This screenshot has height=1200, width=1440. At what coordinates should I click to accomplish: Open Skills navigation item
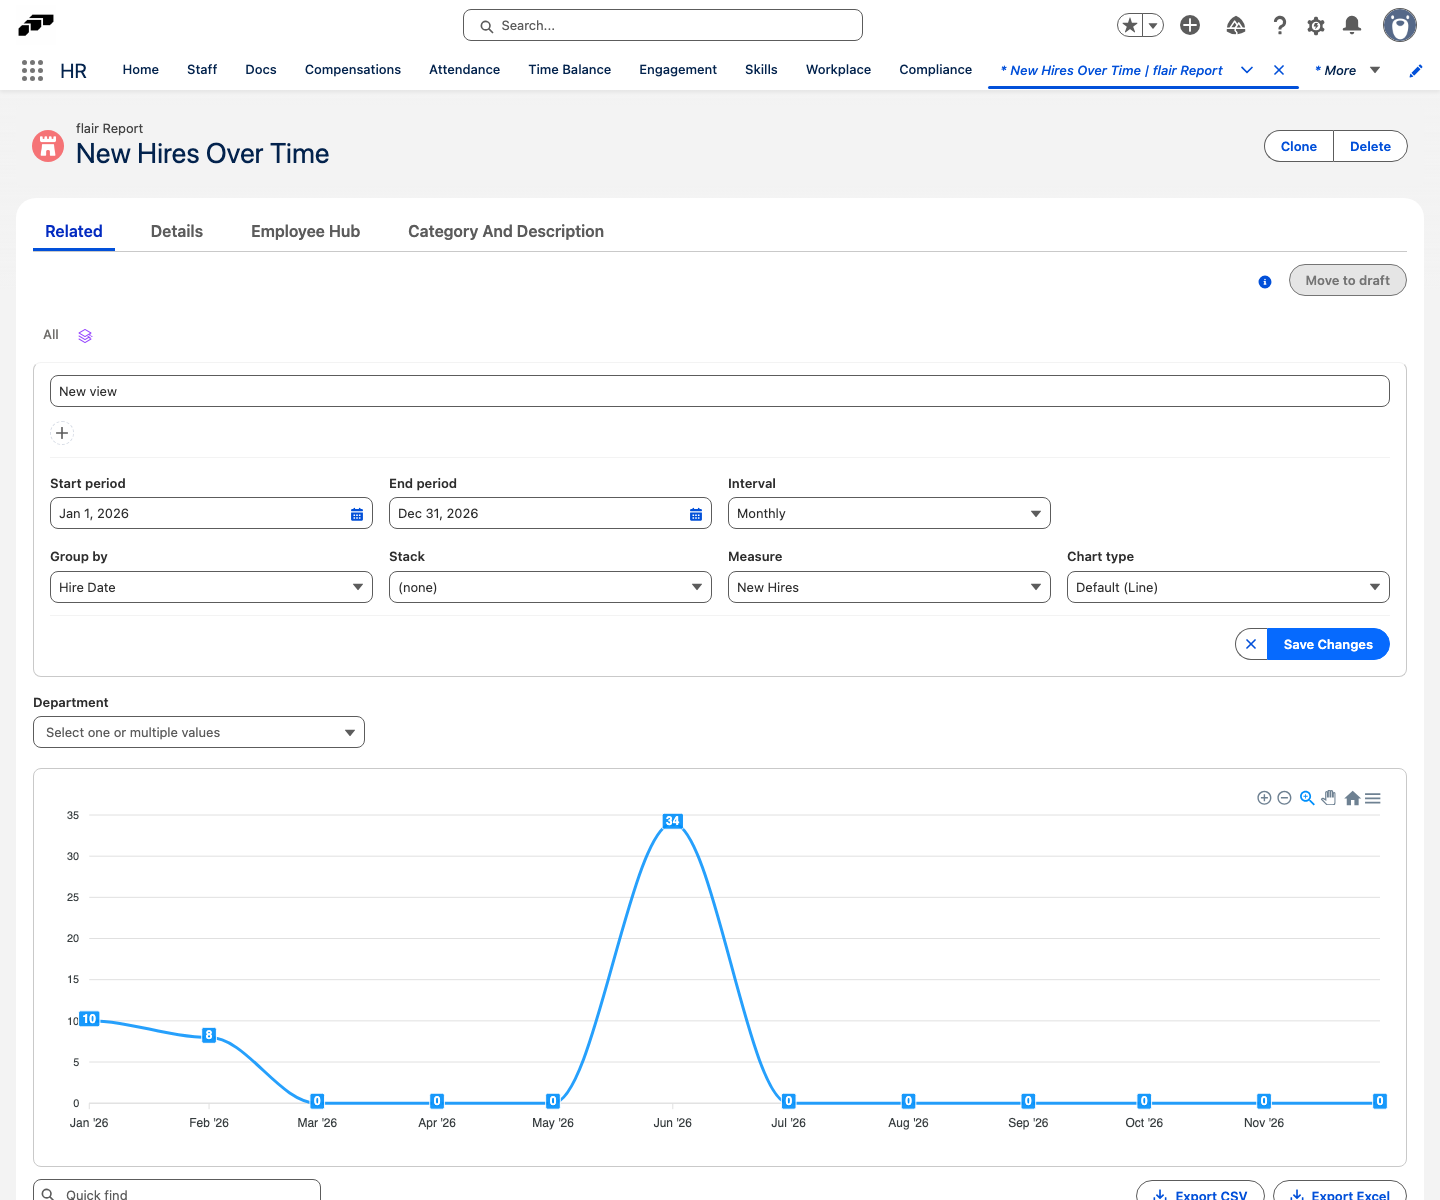tap(761, 70)
